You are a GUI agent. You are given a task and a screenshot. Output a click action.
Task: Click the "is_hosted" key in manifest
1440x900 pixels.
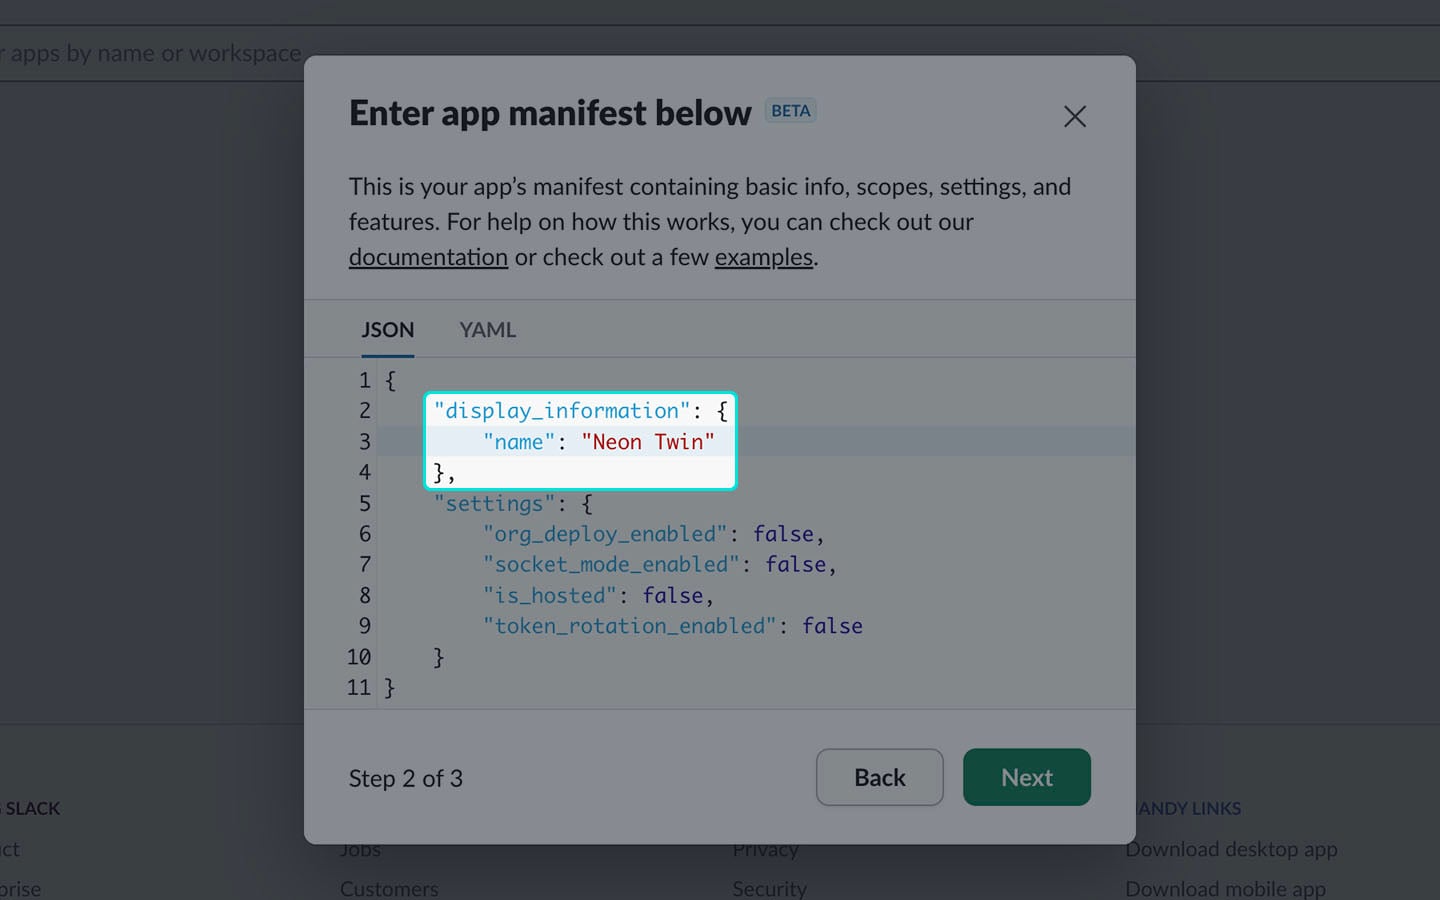(549, 596)
